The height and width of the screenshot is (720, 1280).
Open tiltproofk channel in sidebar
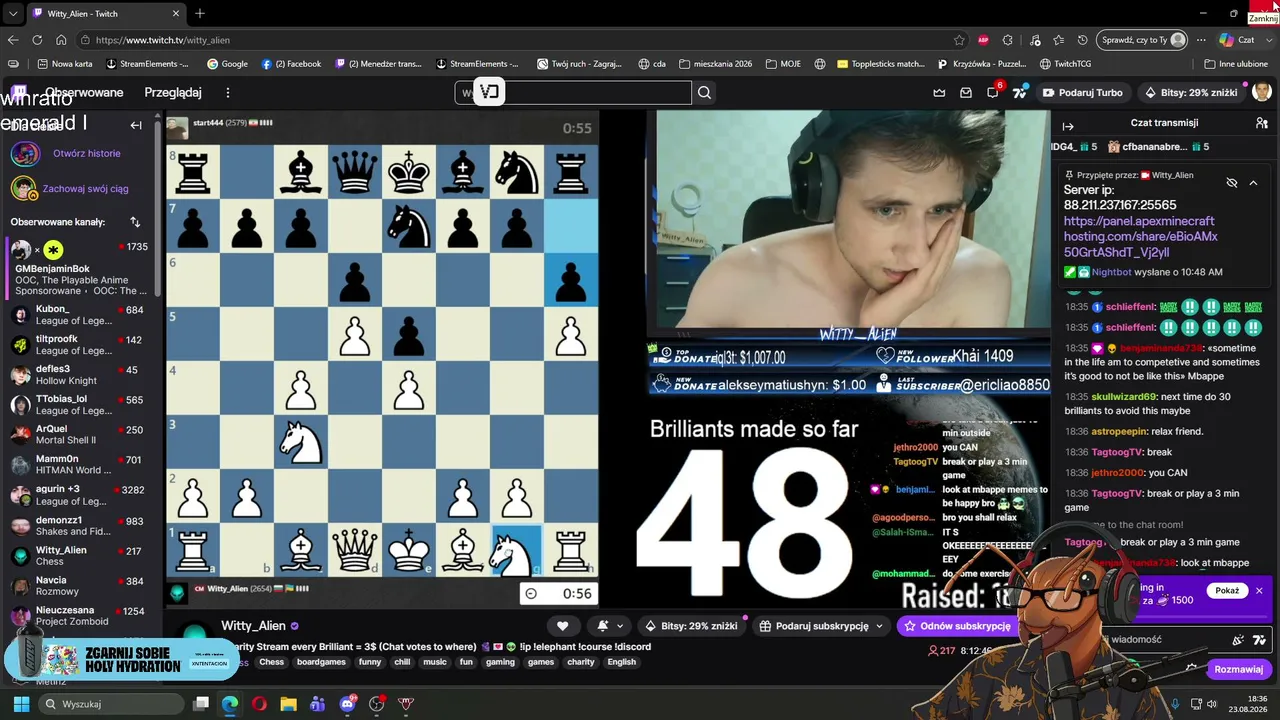[x=80, y=345]
